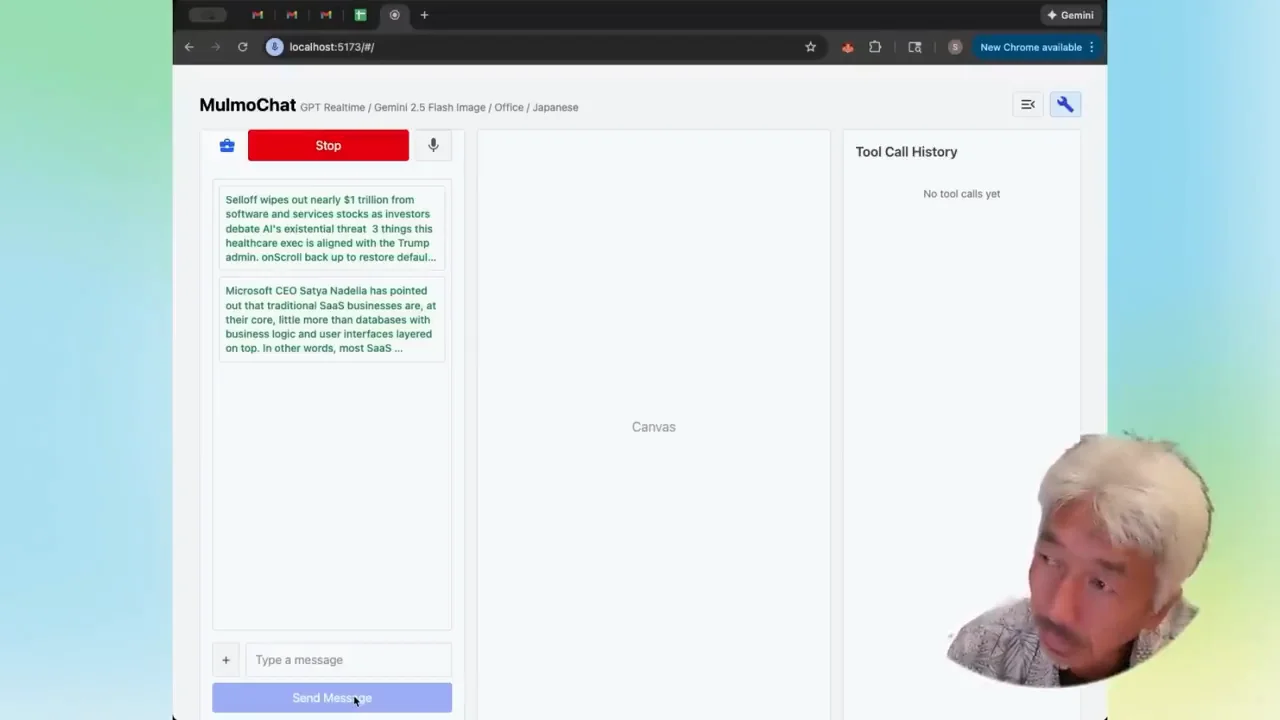
Task: Open a new browser tab
Action: click(424, 15)
